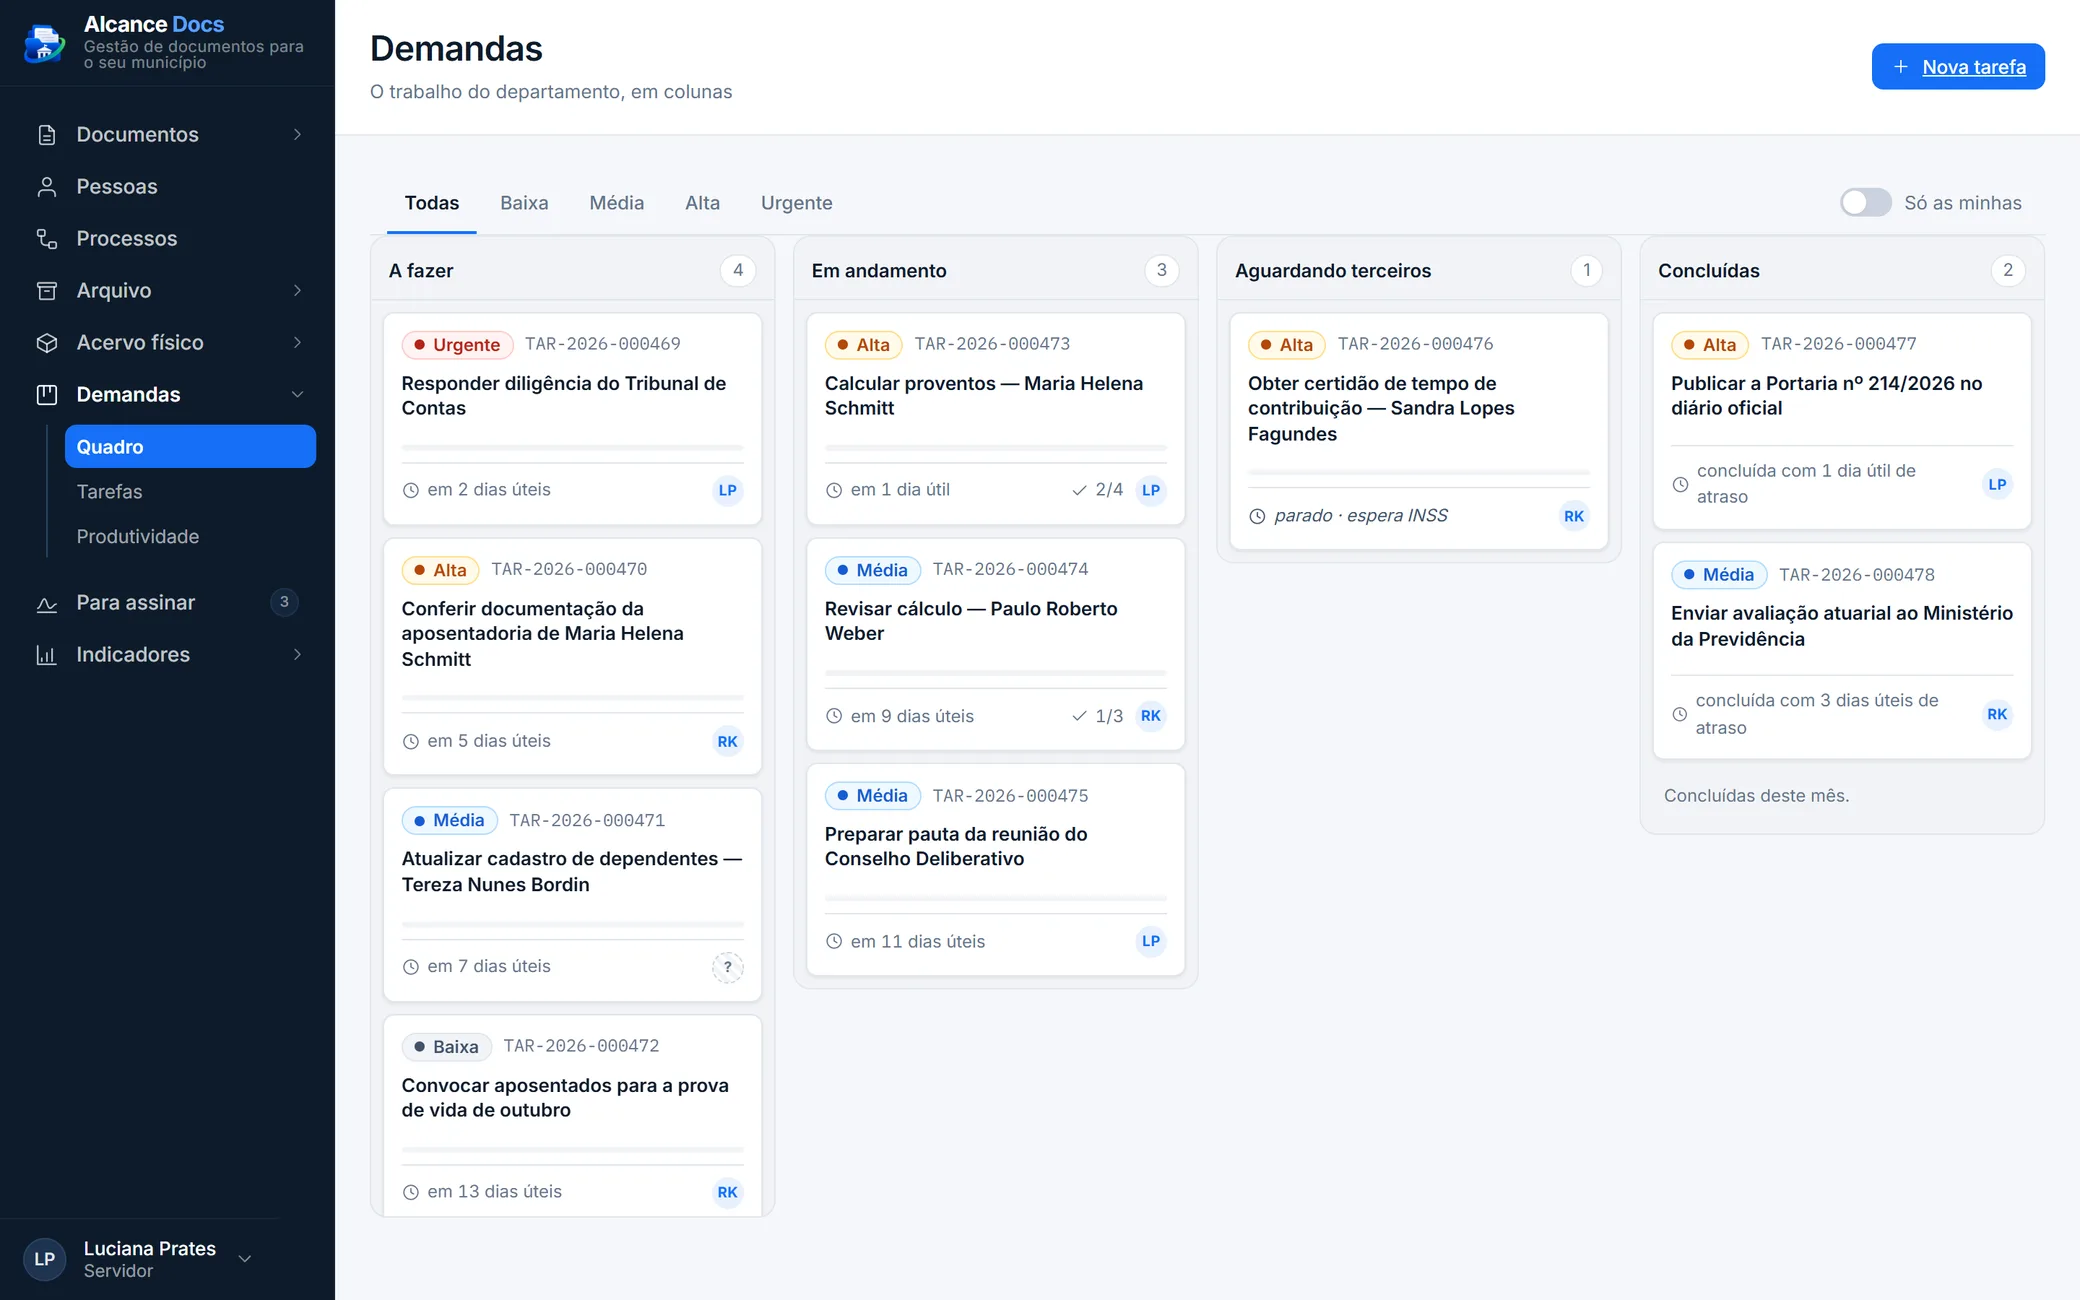Click the Alcance Docs logo icon
Viewport: 2080px width, 1300px height.
coord(45,43)
